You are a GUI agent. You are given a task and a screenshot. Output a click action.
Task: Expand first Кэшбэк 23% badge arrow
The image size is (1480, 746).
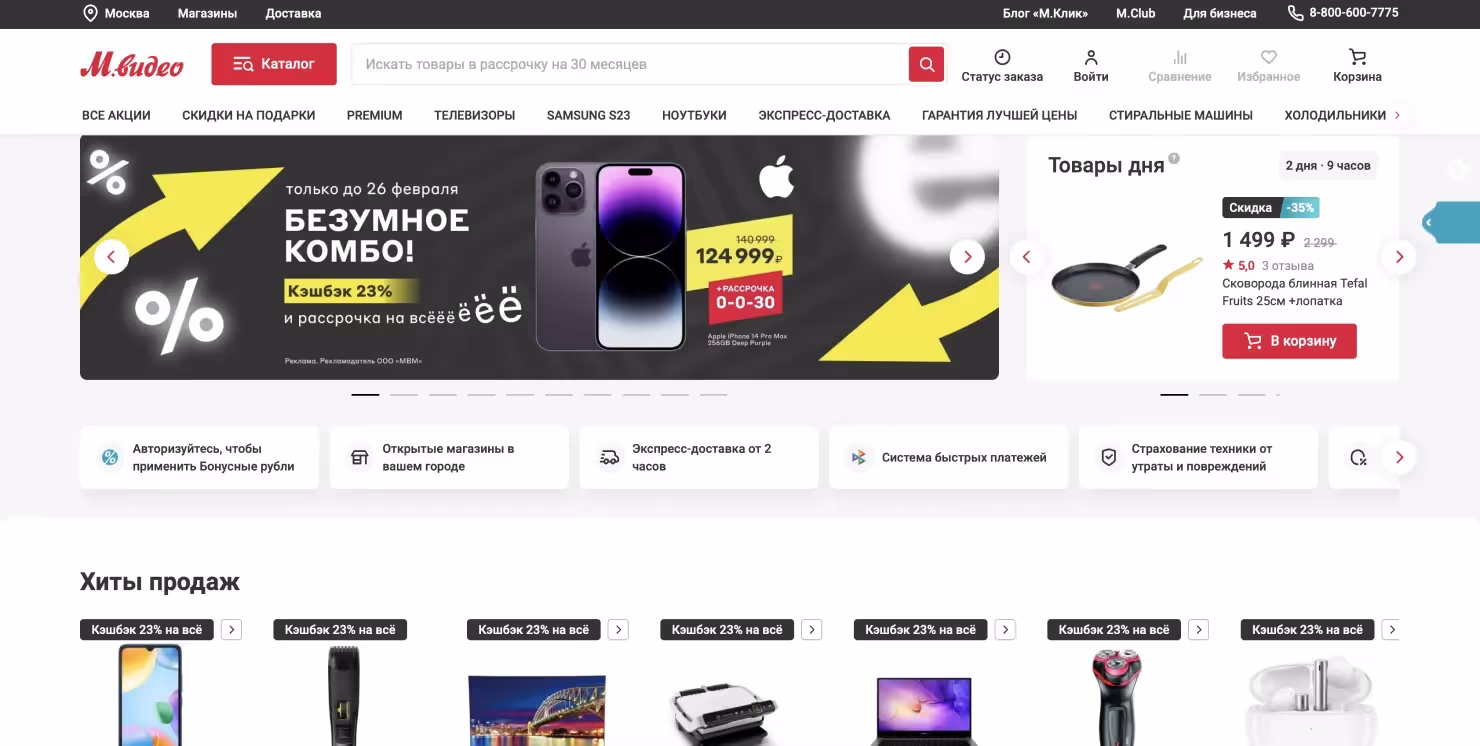pos(231,630)
